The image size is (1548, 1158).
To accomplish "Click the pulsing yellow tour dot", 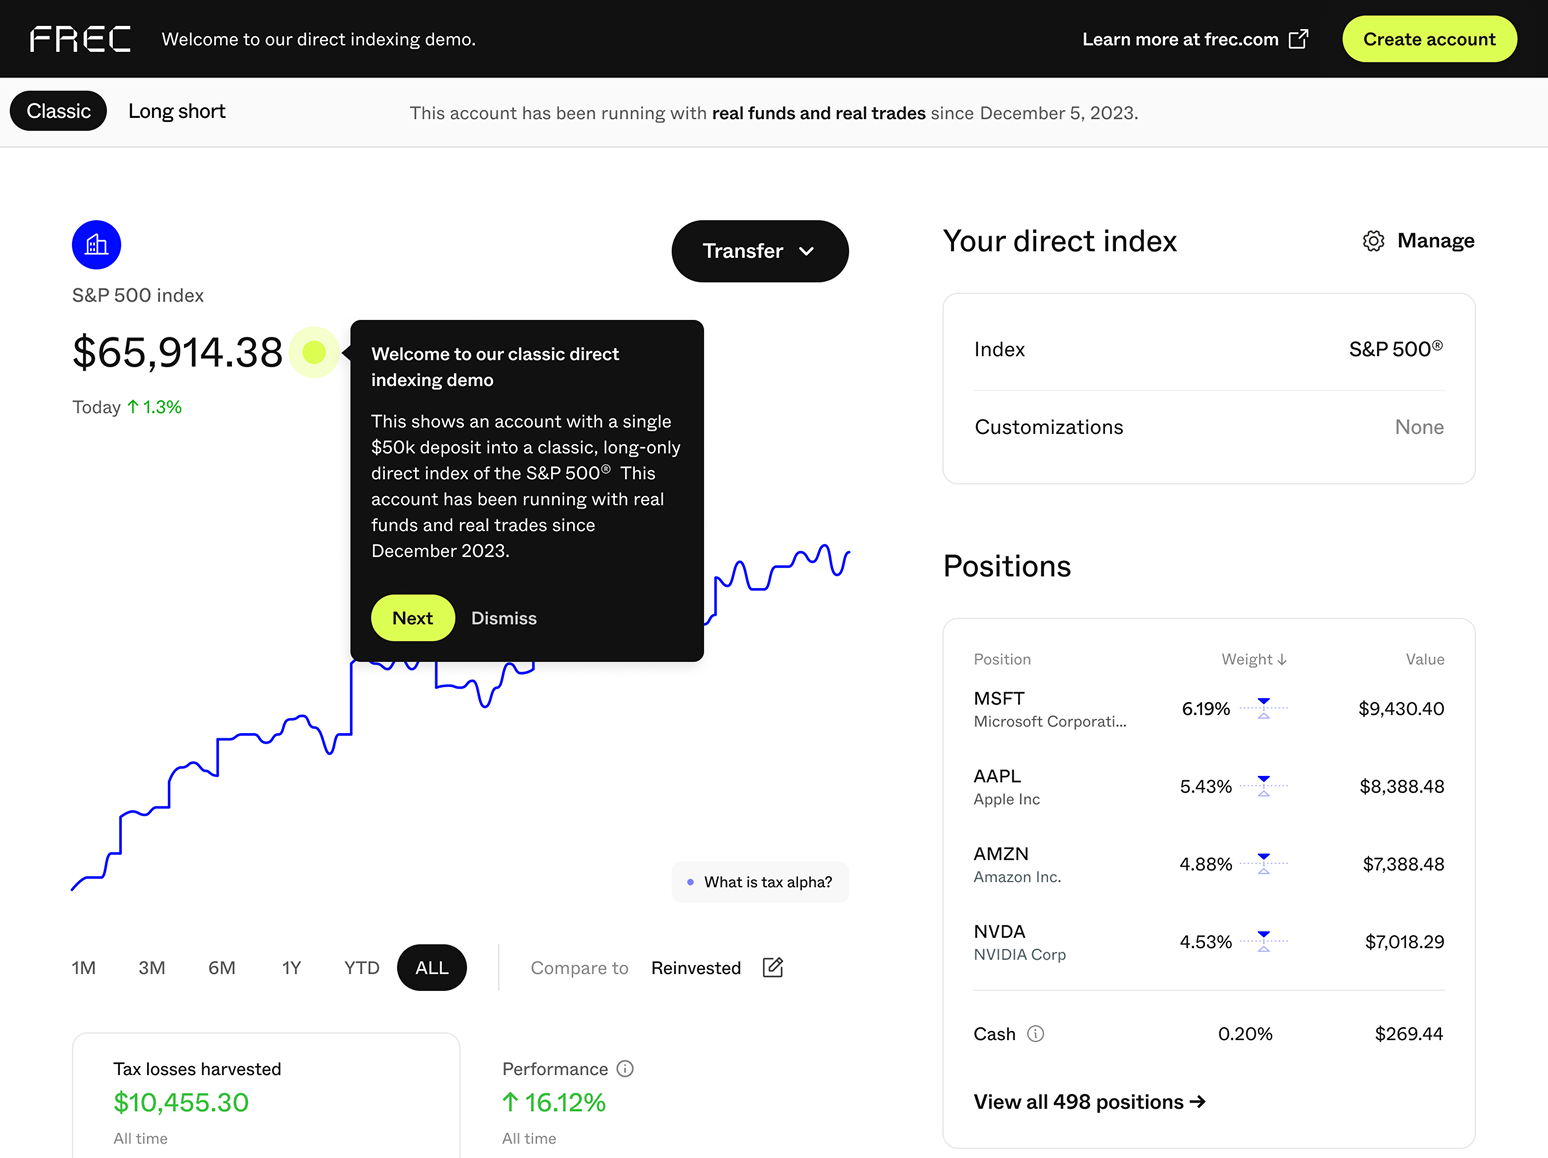I will click(314, 352).
